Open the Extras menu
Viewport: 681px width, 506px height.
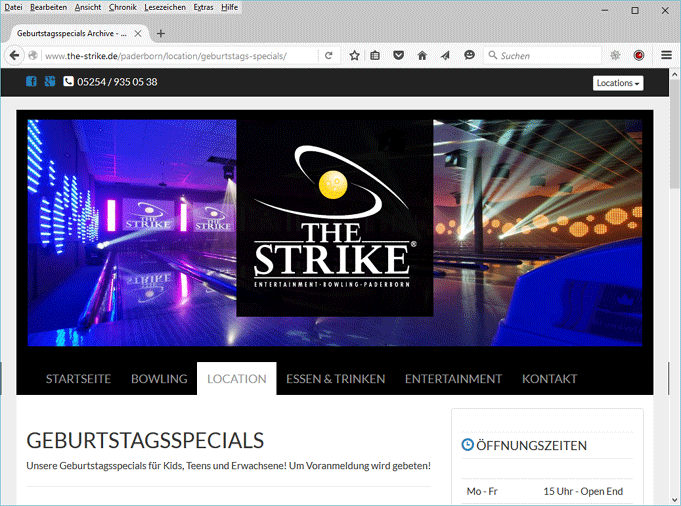coord(203,7)
